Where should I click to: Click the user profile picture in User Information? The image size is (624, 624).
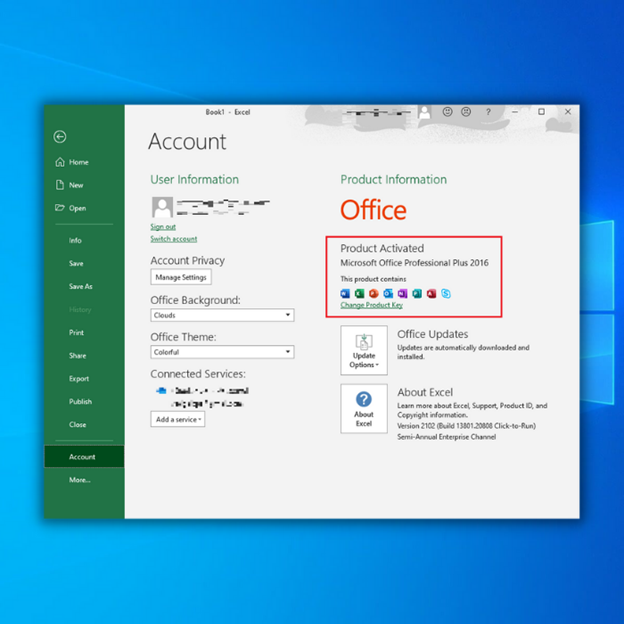click(x=162, y=207)
